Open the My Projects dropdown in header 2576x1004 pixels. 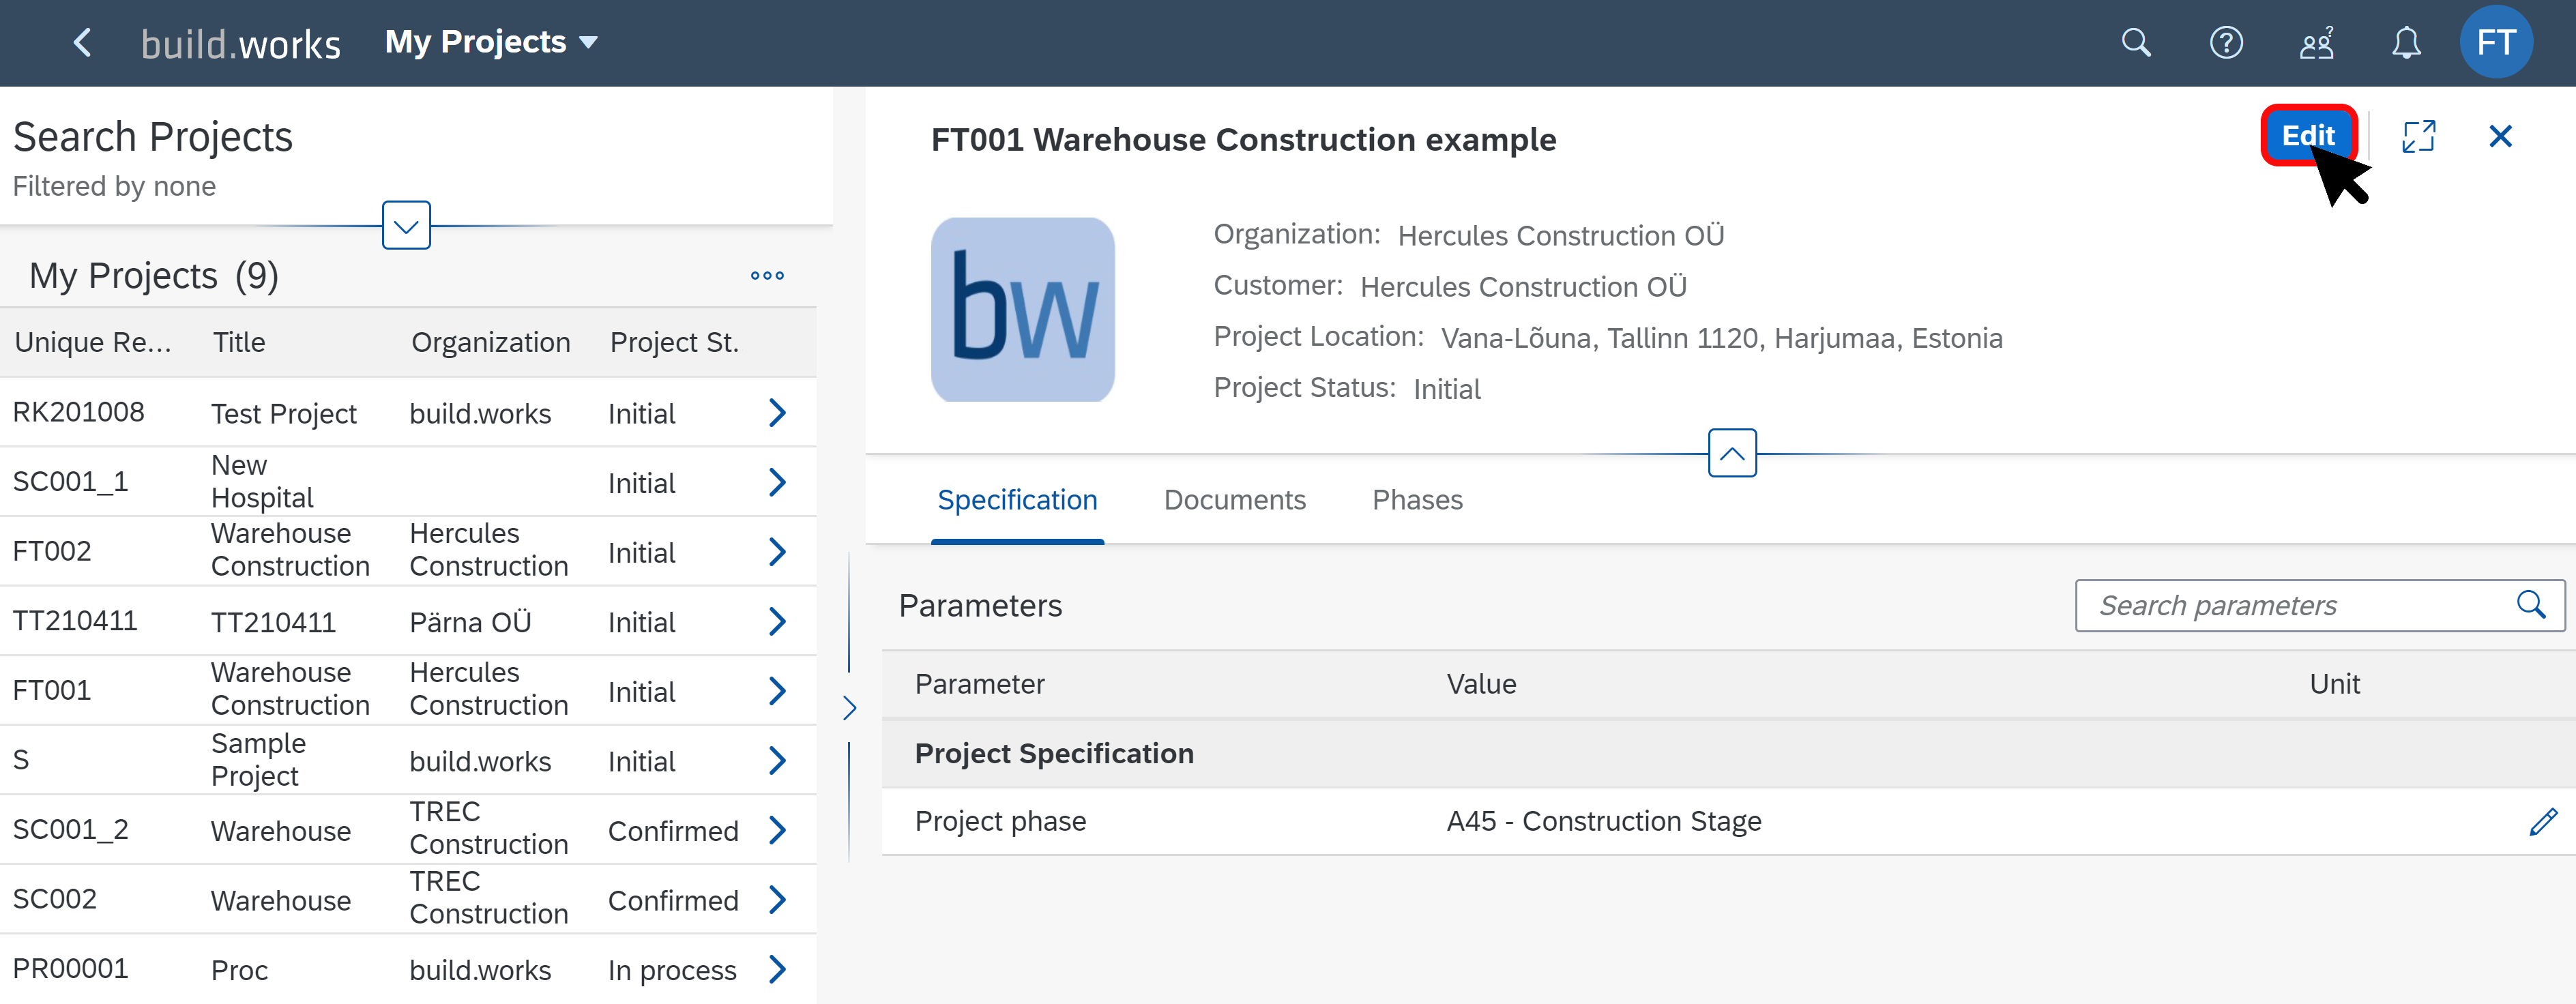[x=491, y=42]
